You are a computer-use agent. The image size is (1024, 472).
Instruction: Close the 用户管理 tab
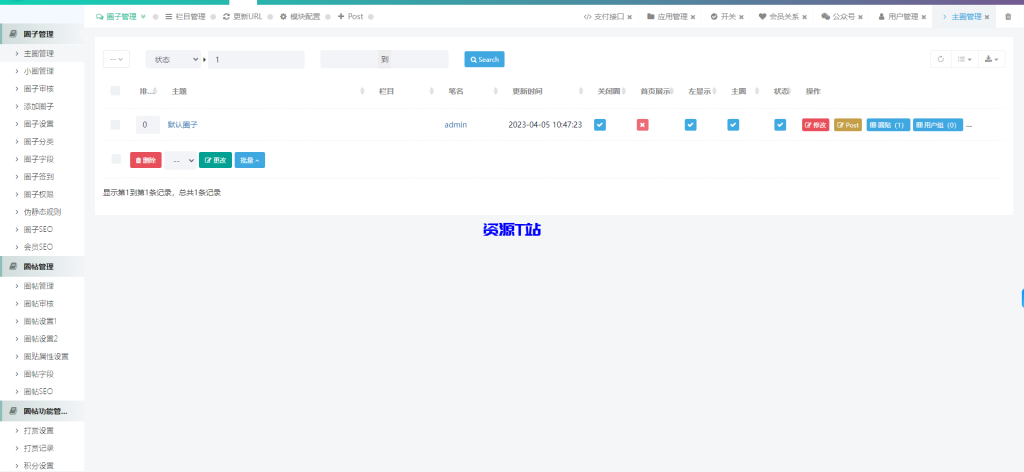(923, 17)
